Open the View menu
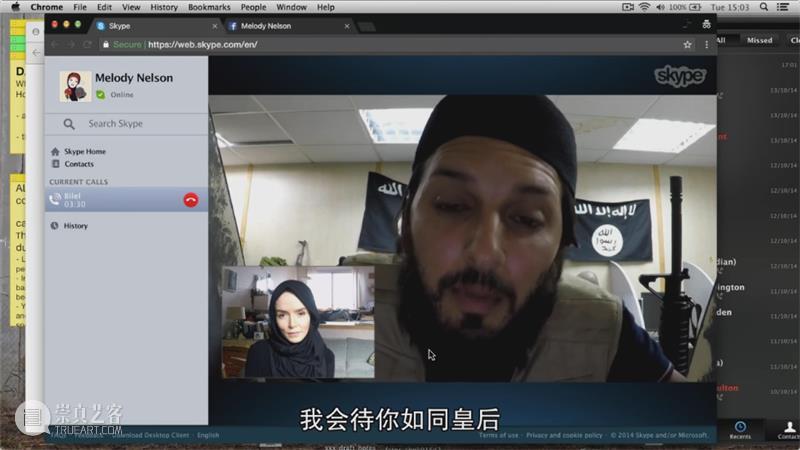Image resolution: width=800 pixels, height=450 pixels. (x=131, y=7)
